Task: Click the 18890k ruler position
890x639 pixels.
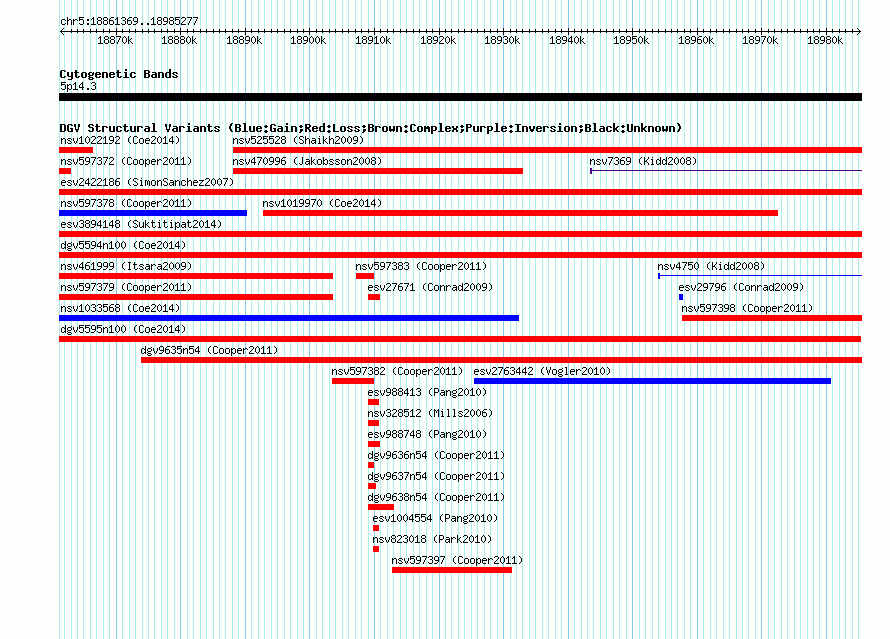Action: [x=244, y=40]
